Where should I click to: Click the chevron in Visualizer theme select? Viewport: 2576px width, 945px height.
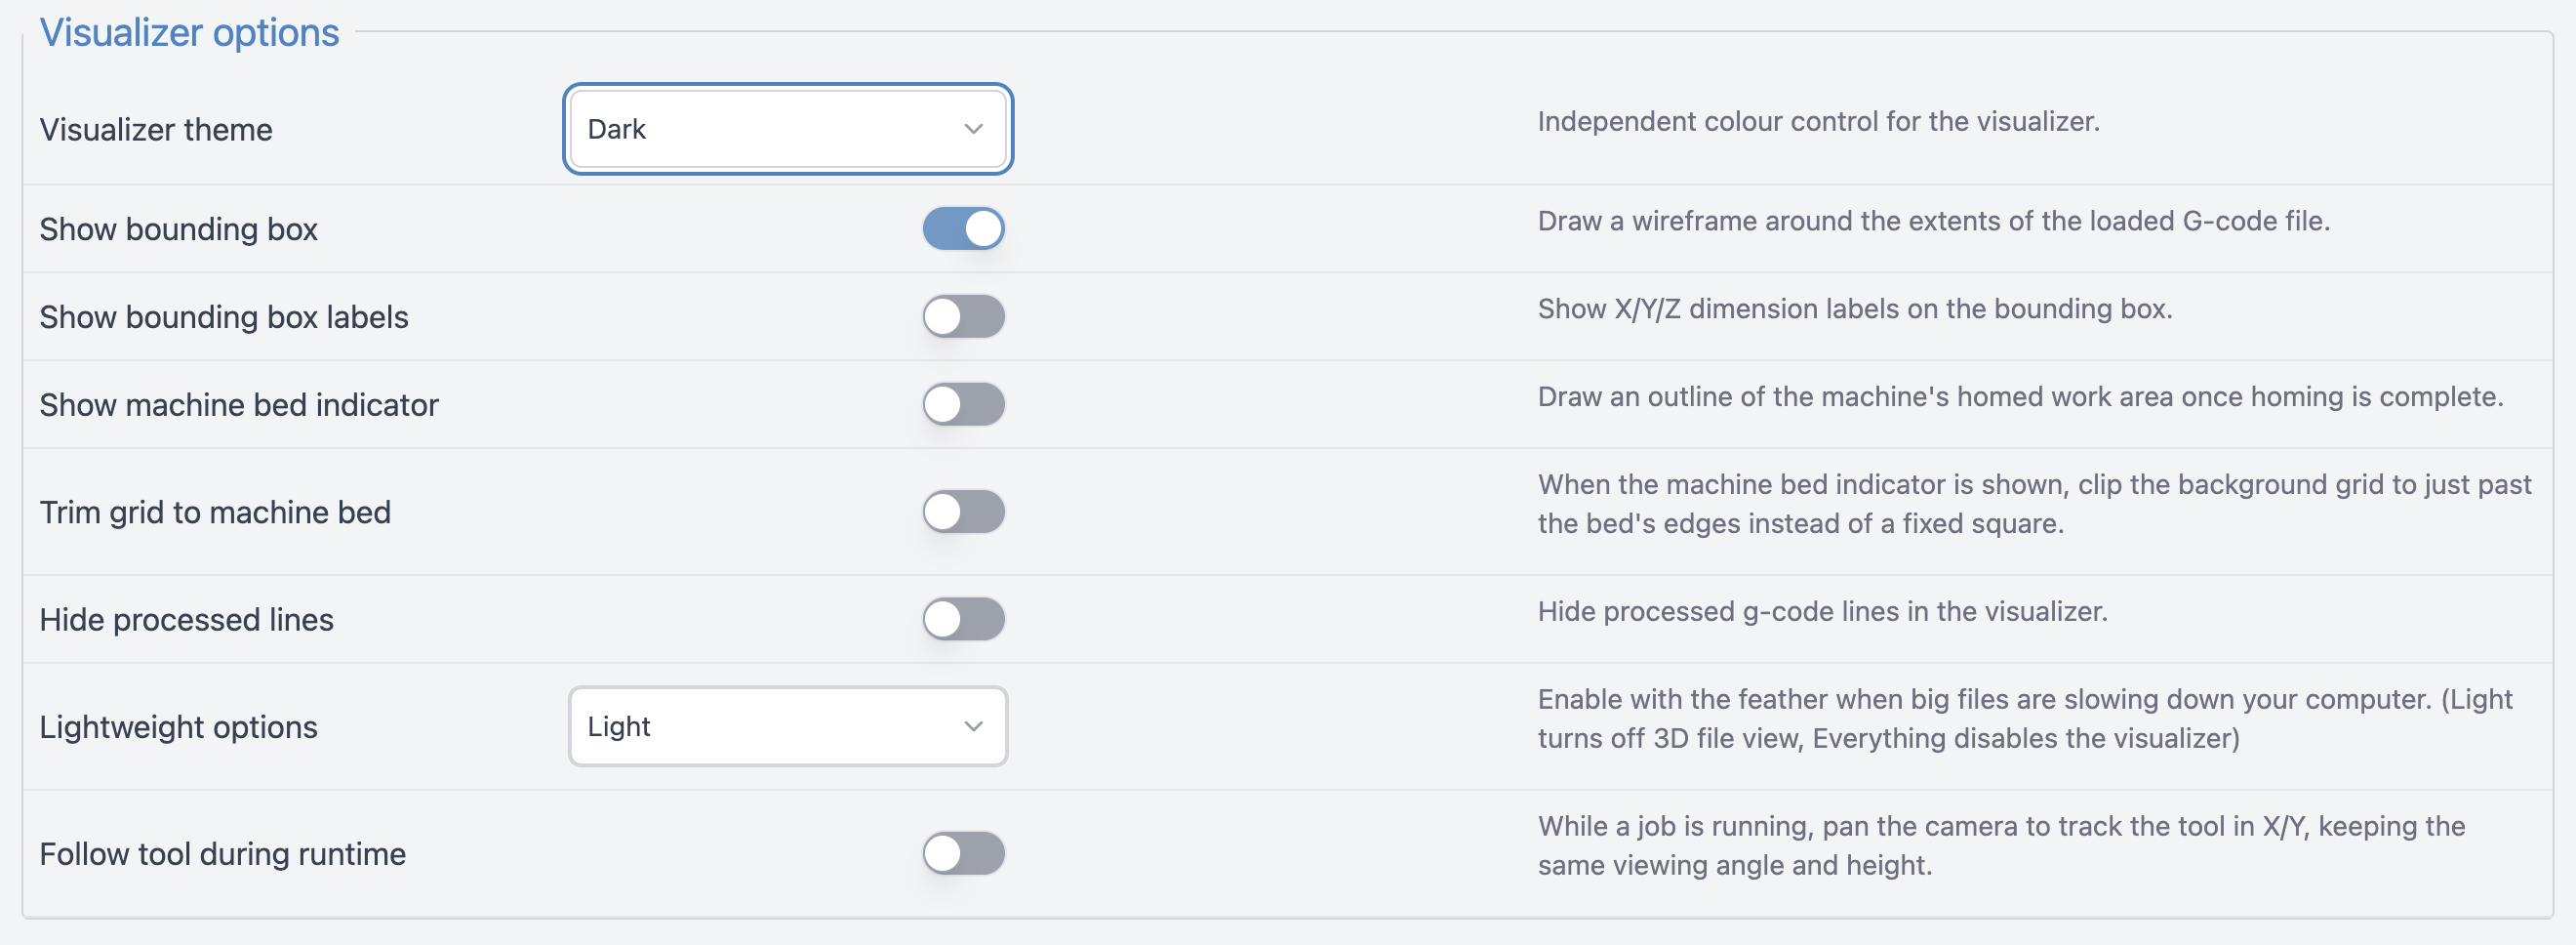(x=973, y=129)
